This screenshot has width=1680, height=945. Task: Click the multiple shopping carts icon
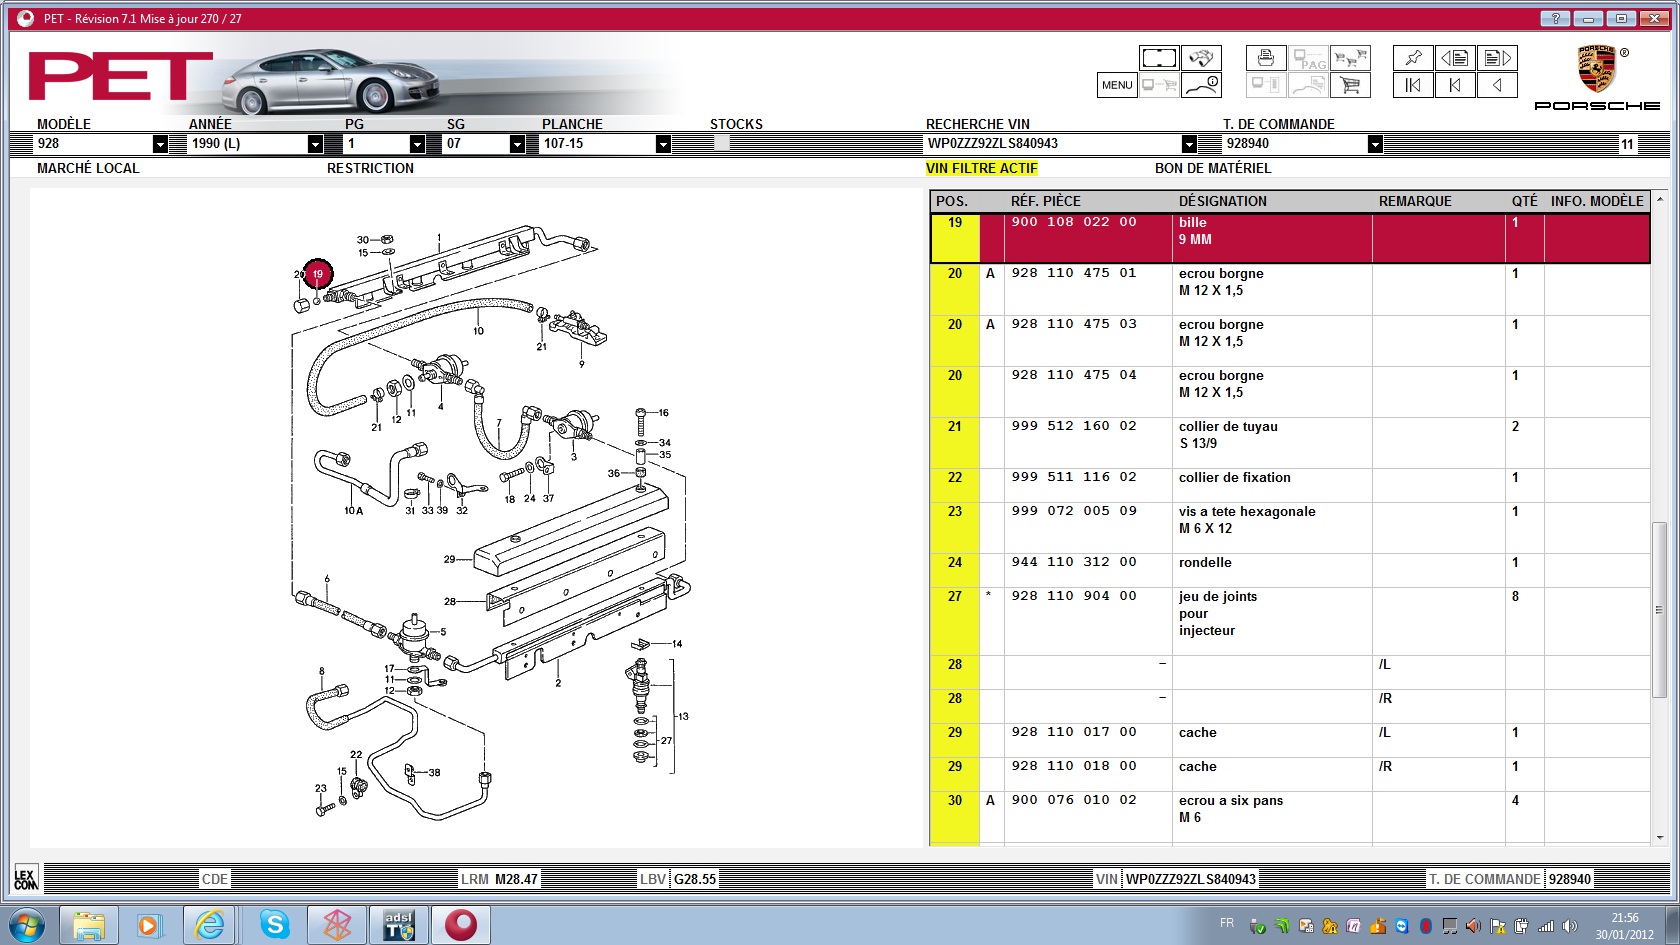point(1350,58)
